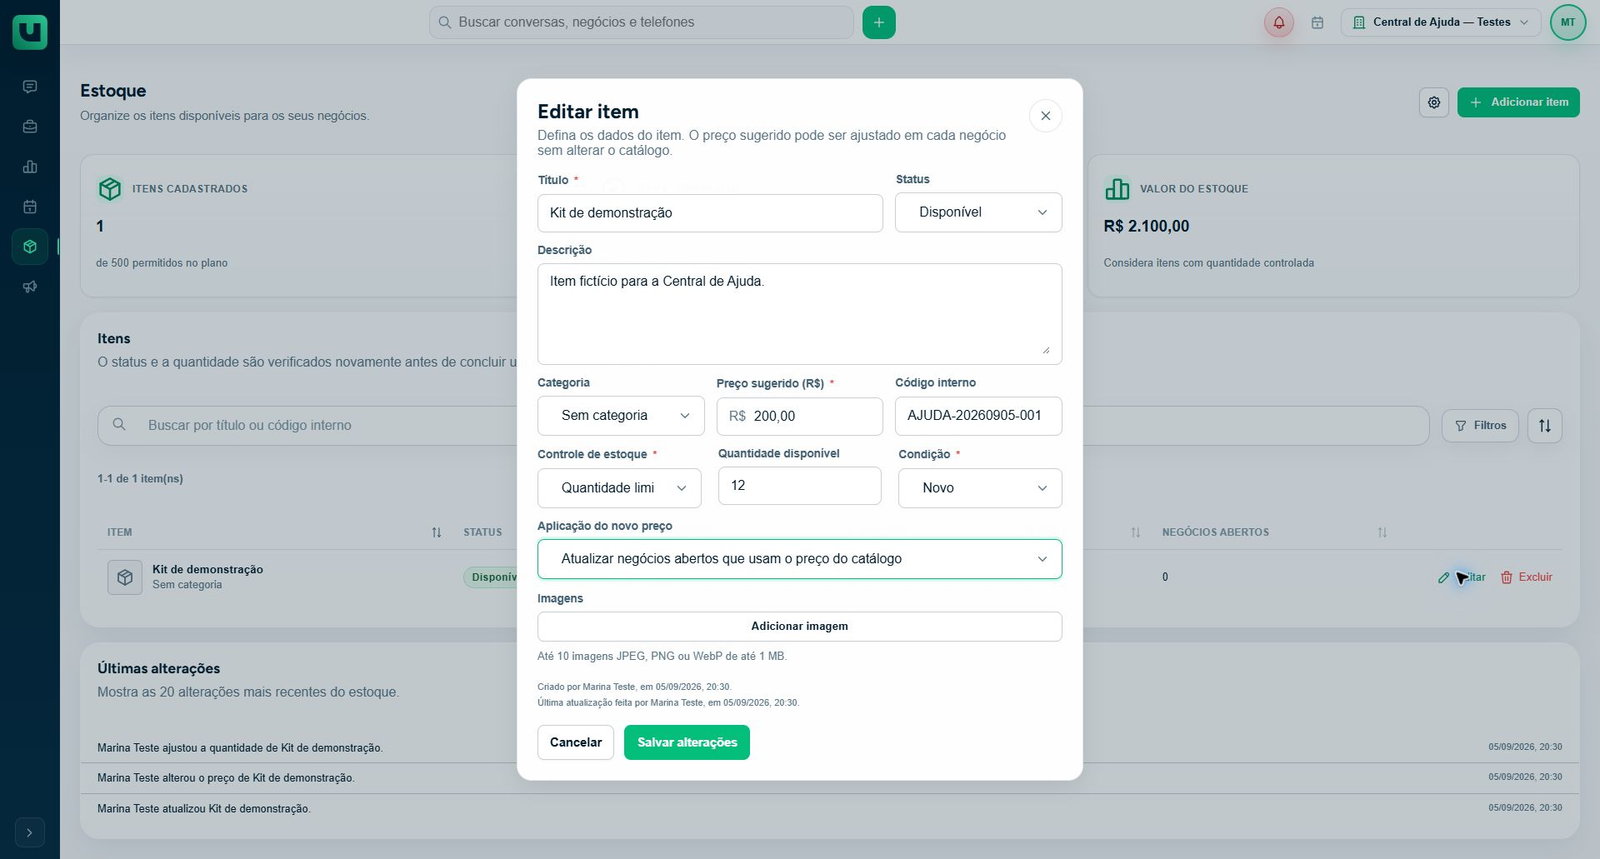
Task: Click the sort arrows button next to Filtros
Action: tap(1545, 426)
